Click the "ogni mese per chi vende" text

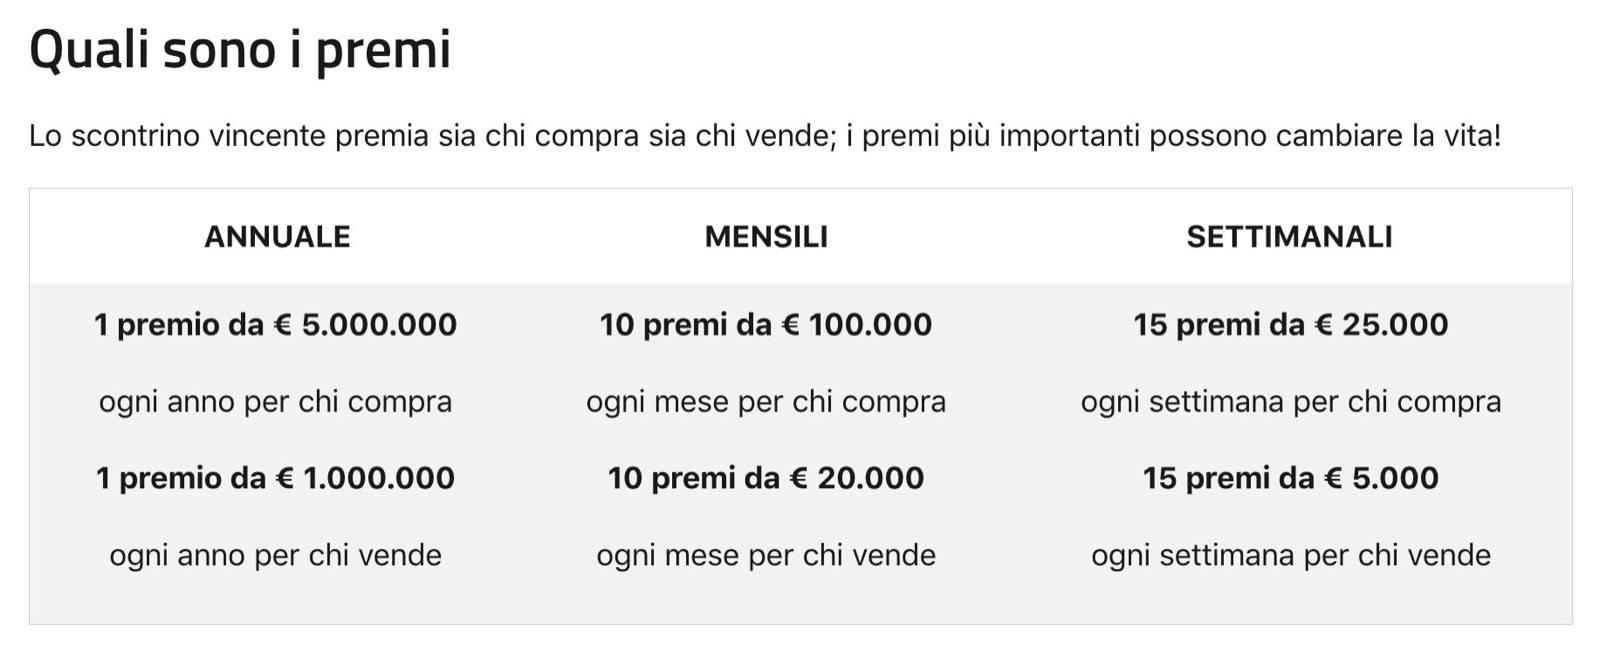pos(766,555)
